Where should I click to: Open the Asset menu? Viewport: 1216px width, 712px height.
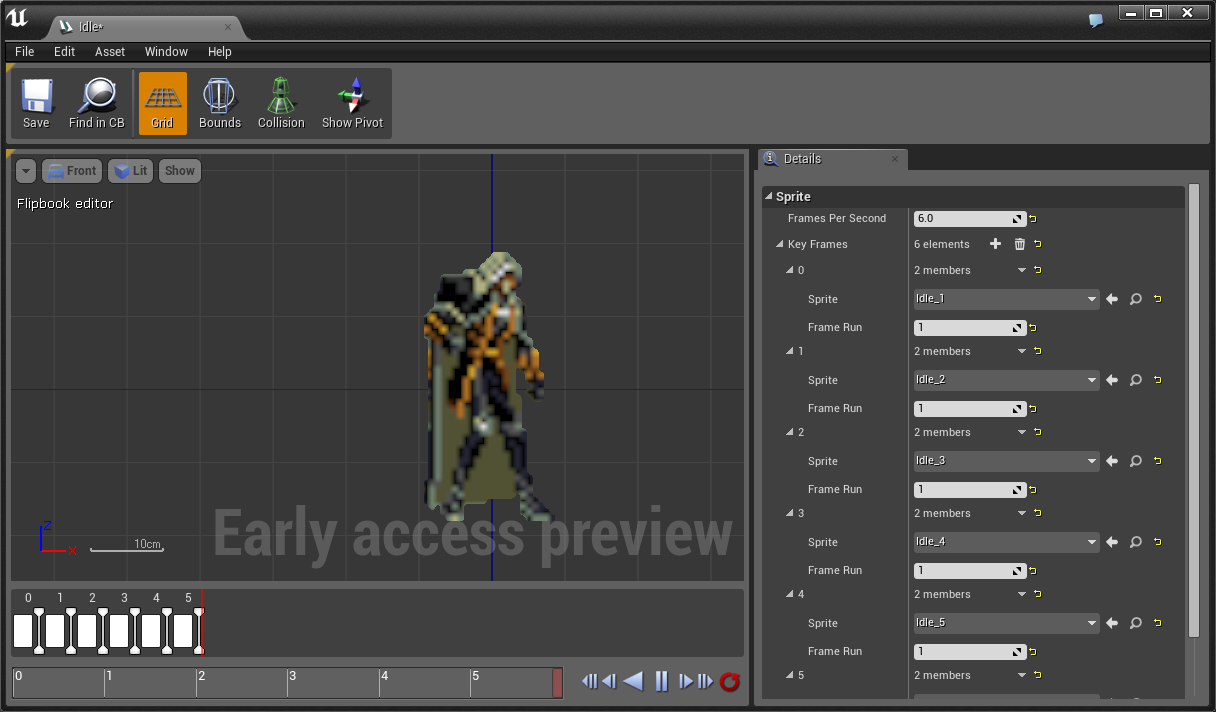(109, 52)
